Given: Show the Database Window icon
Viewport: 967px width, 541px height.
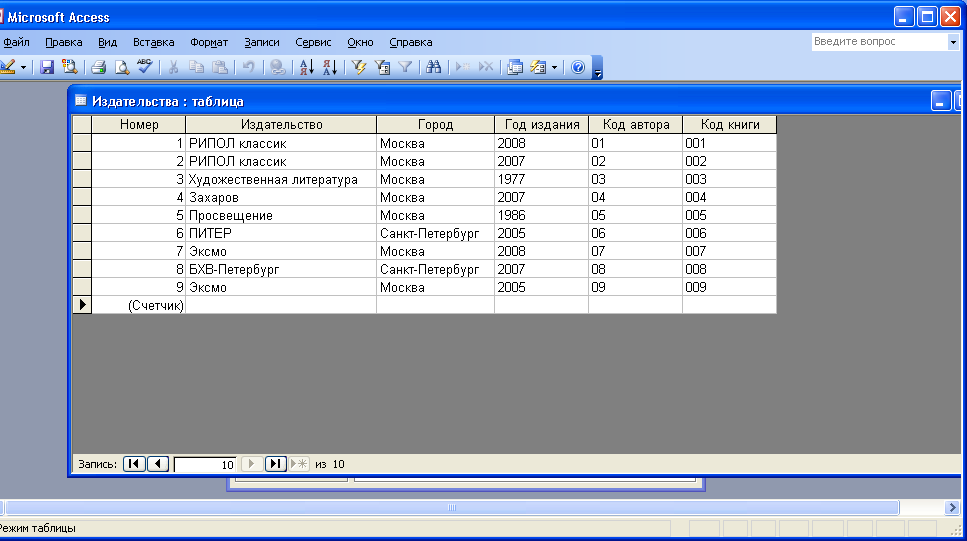Looking at the screenshot, I should [515, 67].
